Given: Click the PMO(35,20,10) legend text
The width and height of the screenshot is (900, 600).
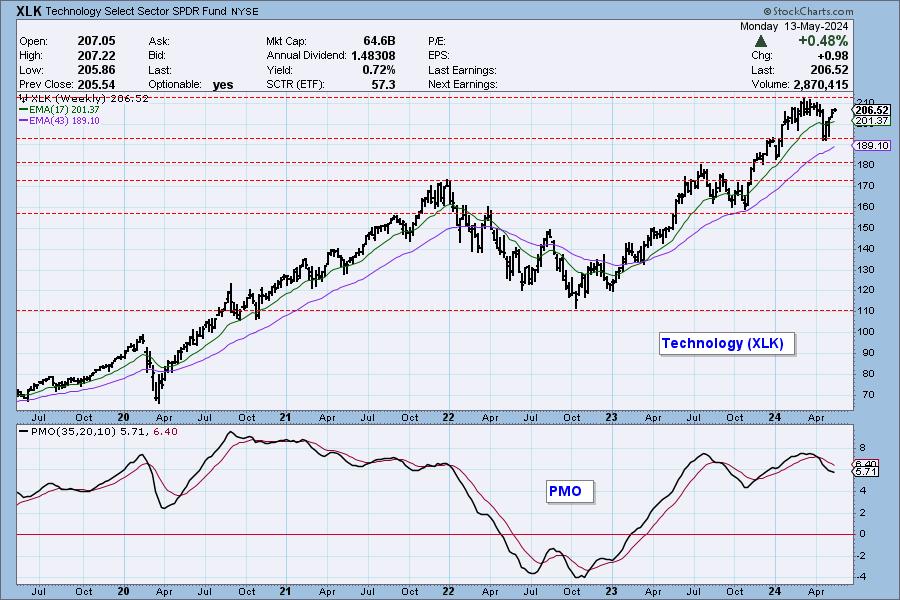Looking at the screenshot, I should [x=73, y=431].
